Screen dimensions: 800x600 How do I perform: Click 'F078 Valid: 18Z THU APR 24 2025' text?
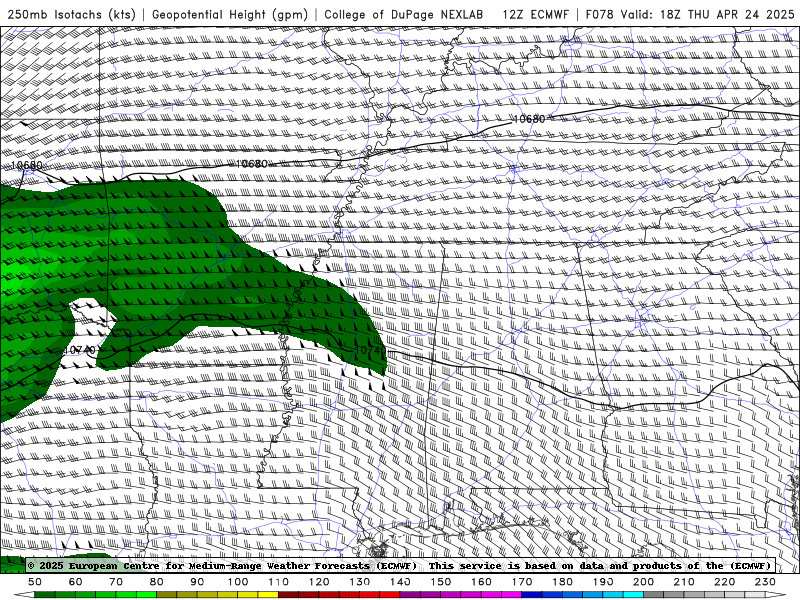(x=690, y=14)
